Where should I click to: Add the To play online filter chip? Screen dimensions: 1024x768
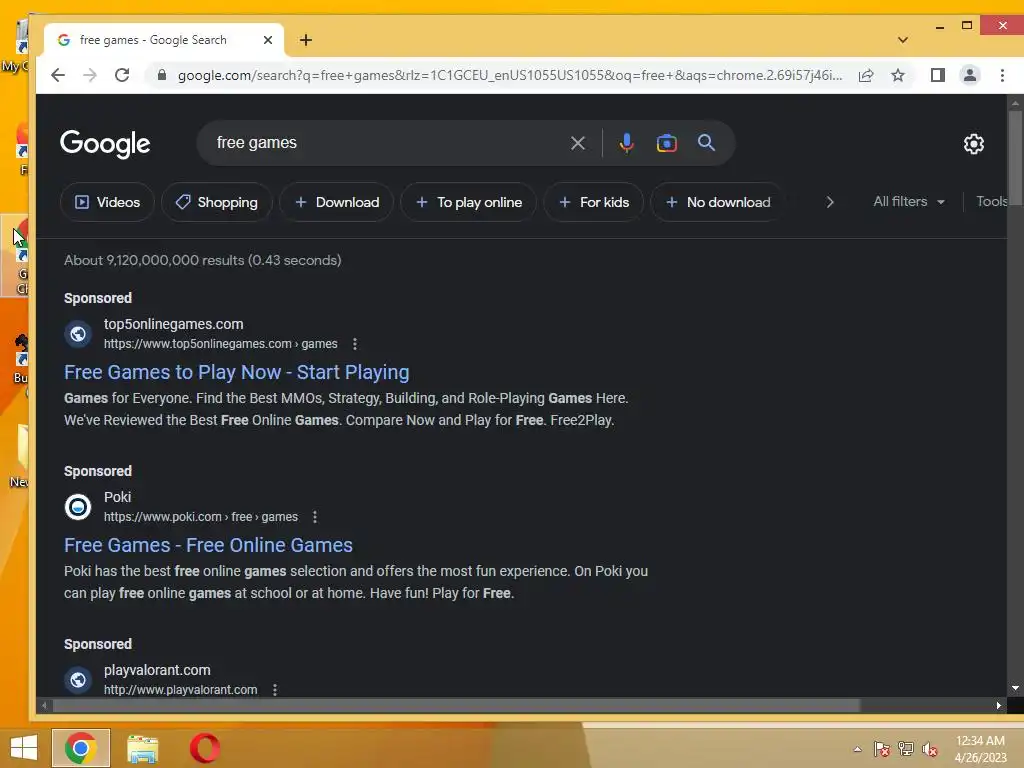469,202
